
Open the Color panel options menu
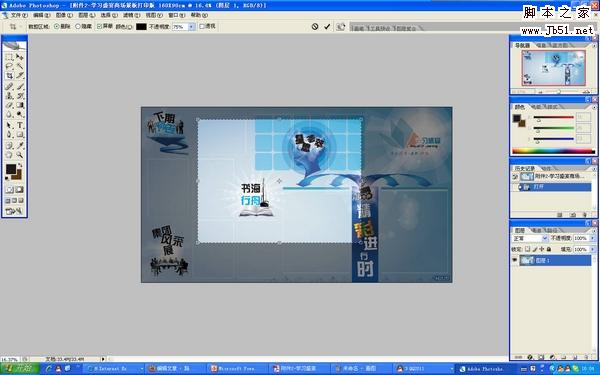click(x=594, y=107)
